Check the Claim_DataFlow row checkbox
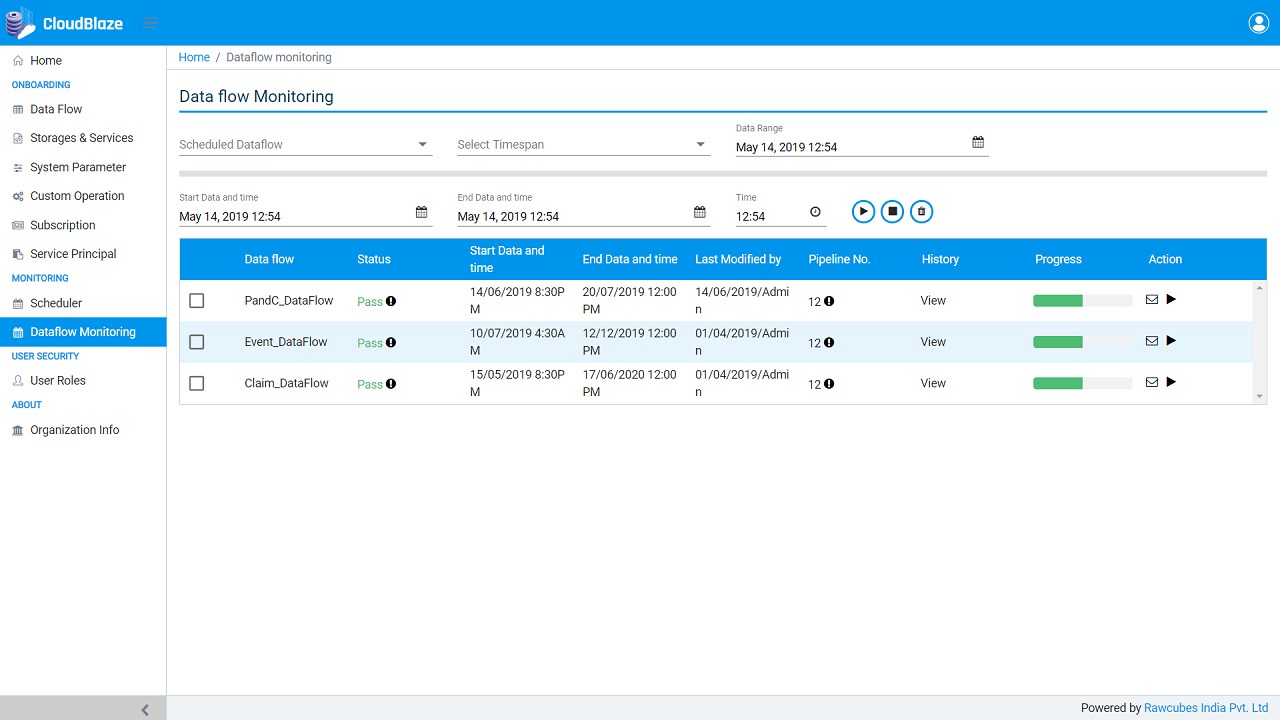The height and width of the screenshot is (720, 1280). tap(197, 384)
